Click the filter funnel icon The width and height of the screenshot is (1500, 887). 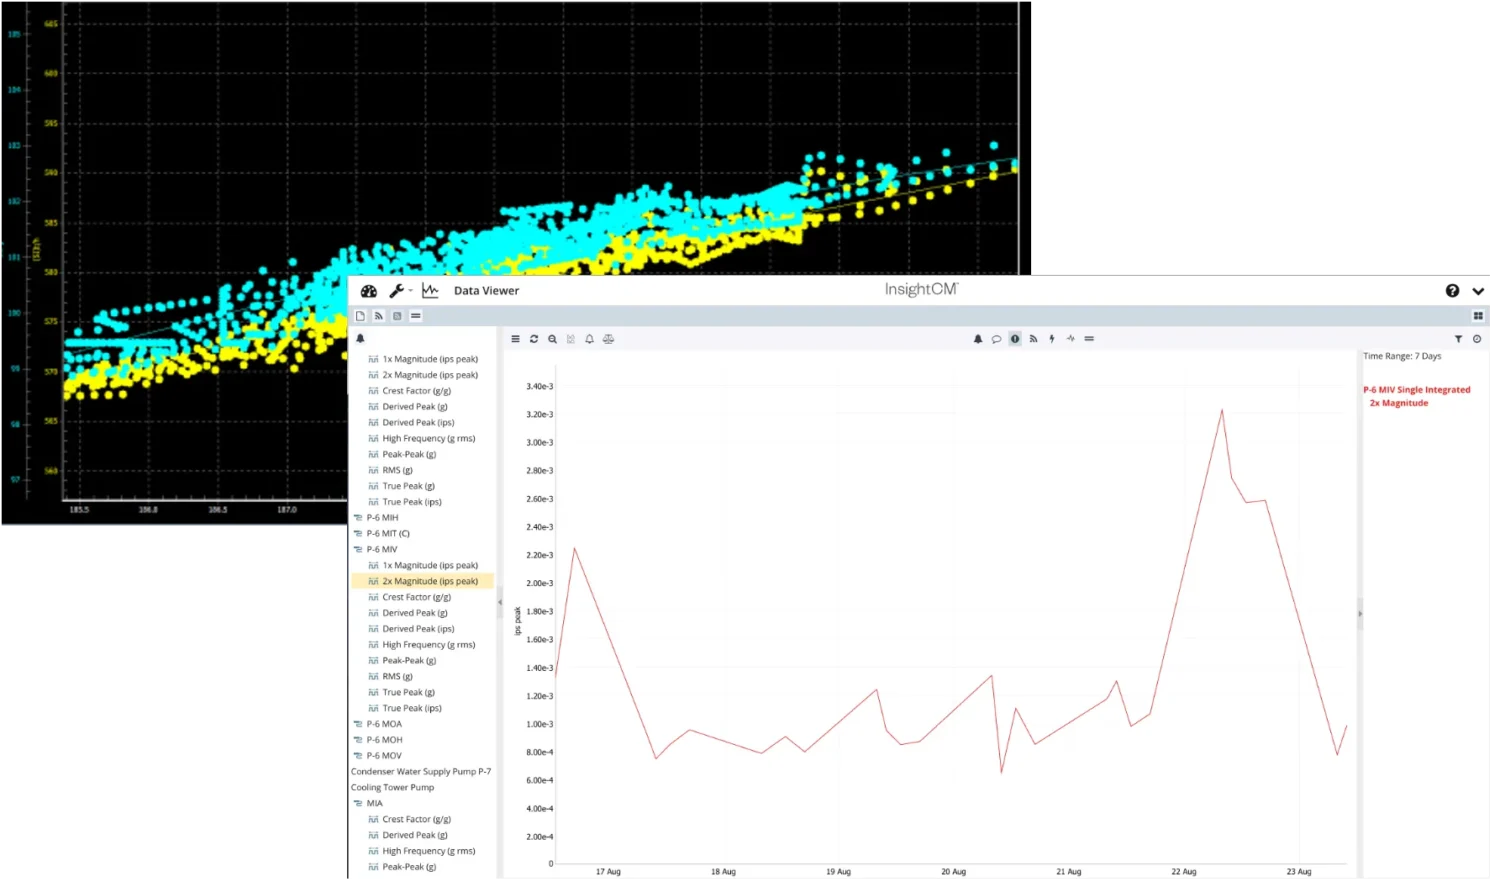(x=1458, y=339)
